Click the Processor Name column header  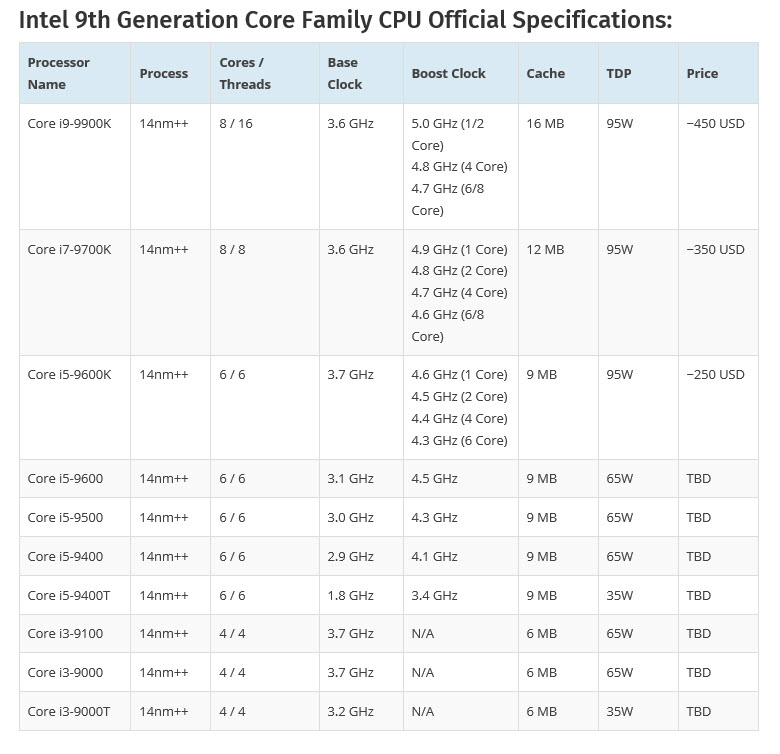coord(59,73)
